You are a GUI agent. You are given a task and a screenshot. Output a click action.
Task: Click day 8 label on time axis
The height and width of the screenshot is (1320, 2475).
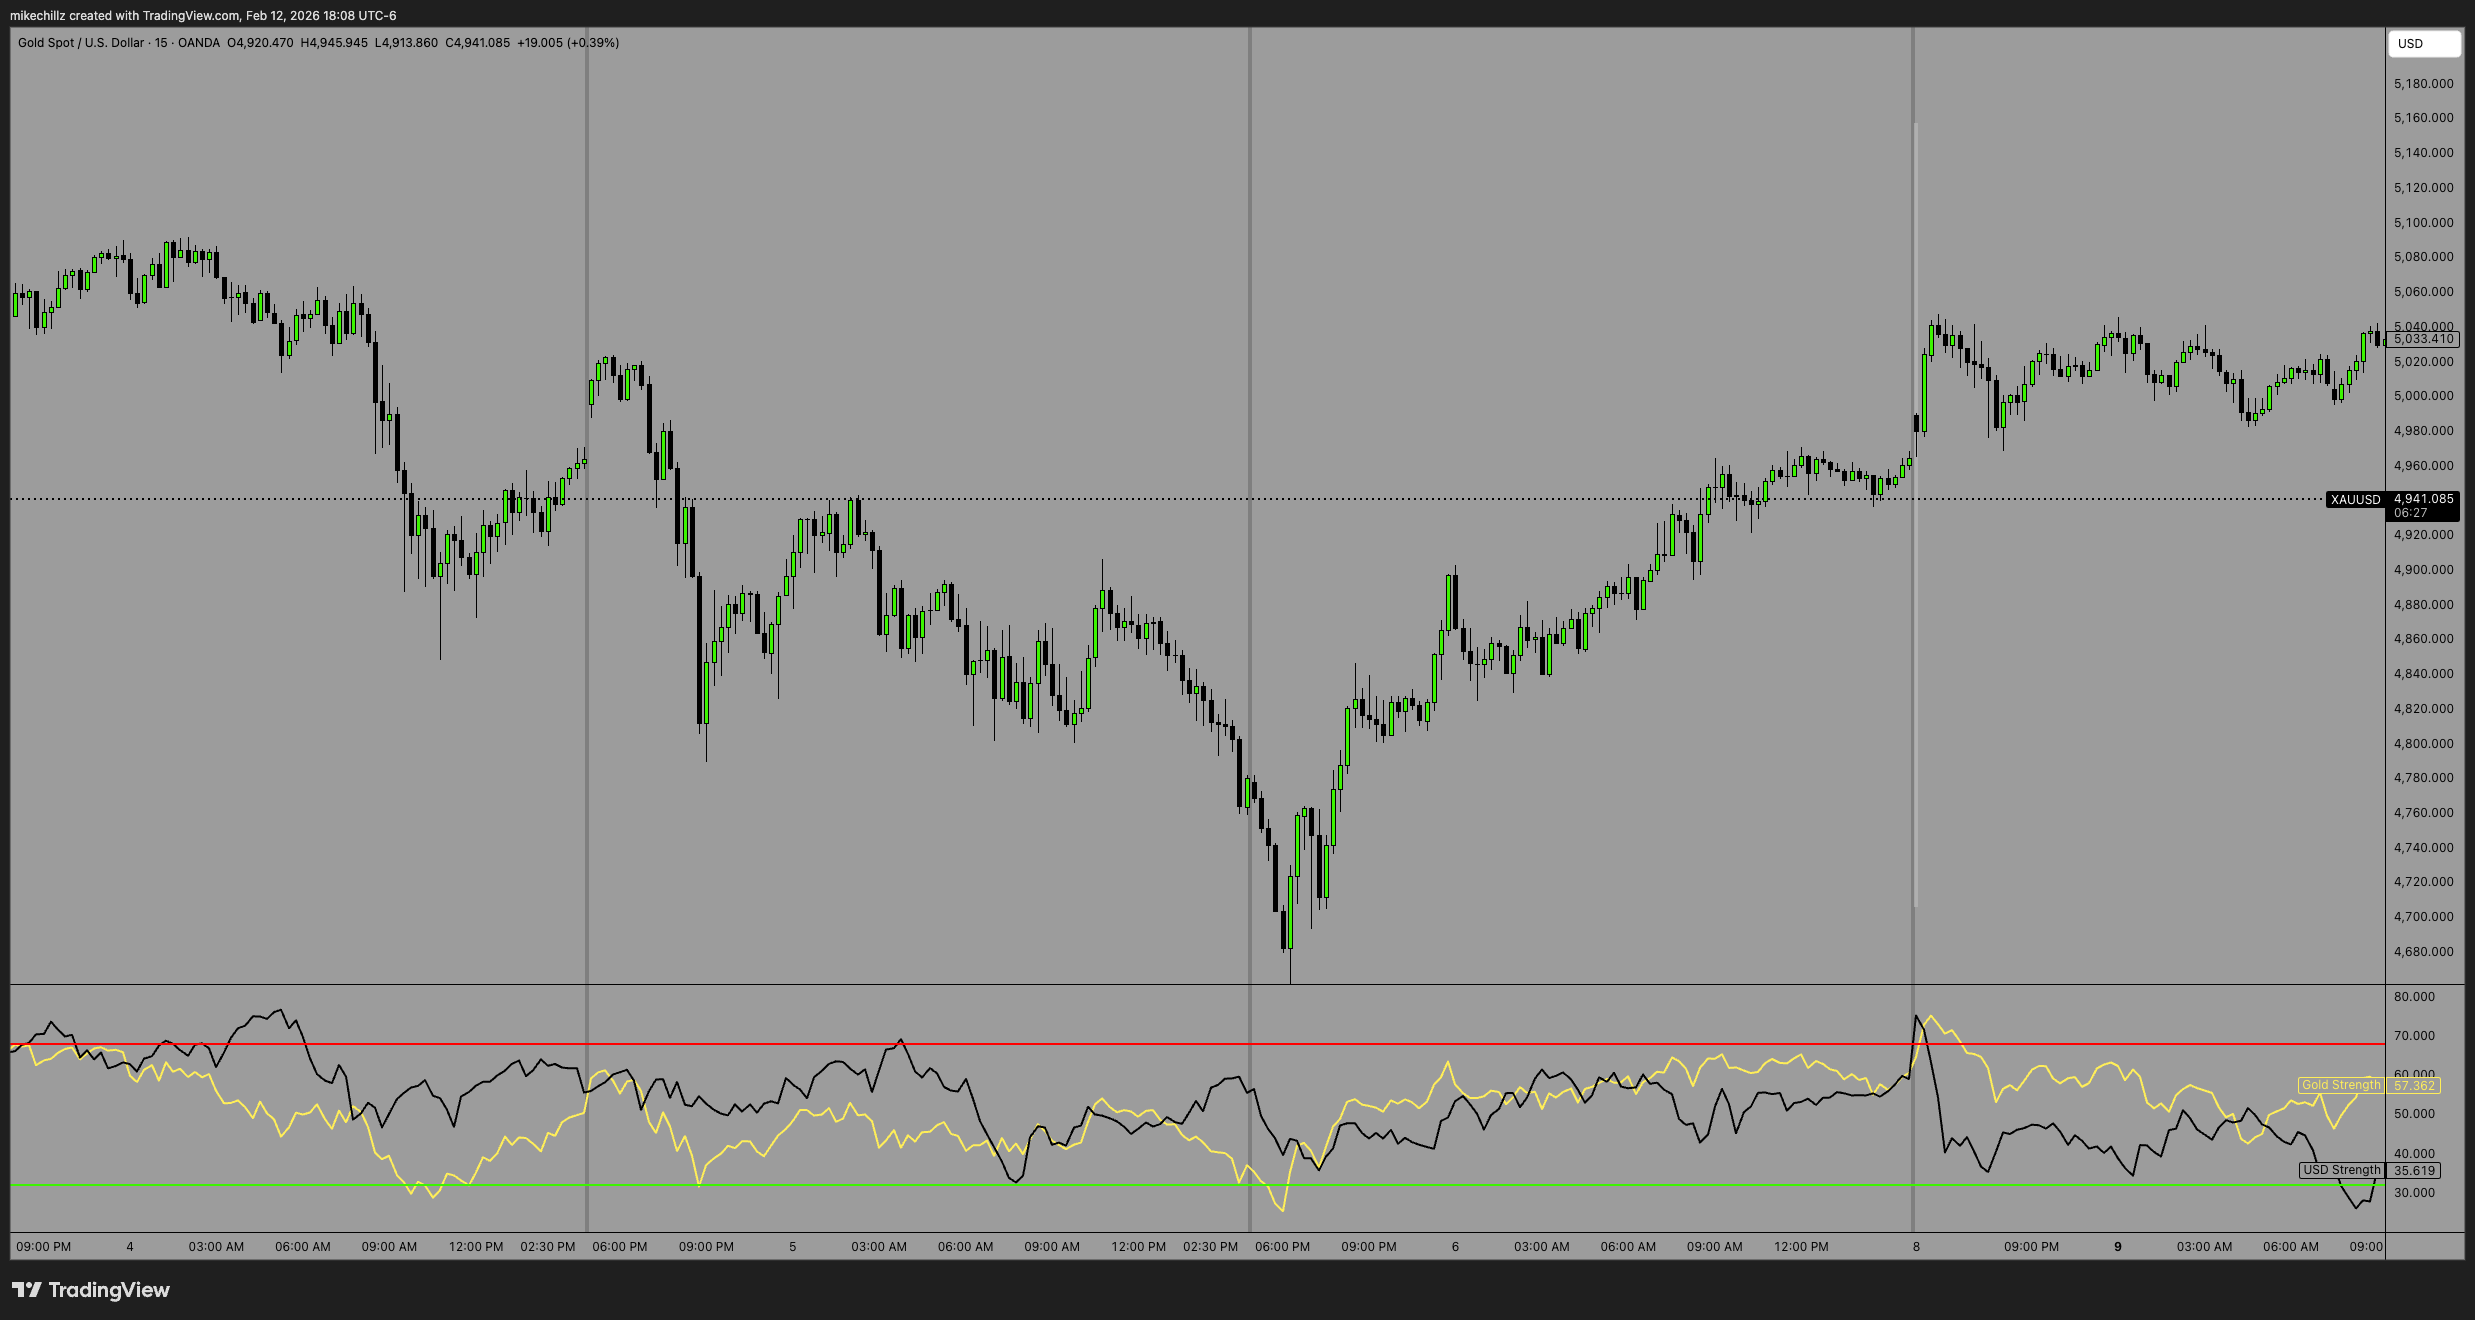click(x=1916, y=1247)
